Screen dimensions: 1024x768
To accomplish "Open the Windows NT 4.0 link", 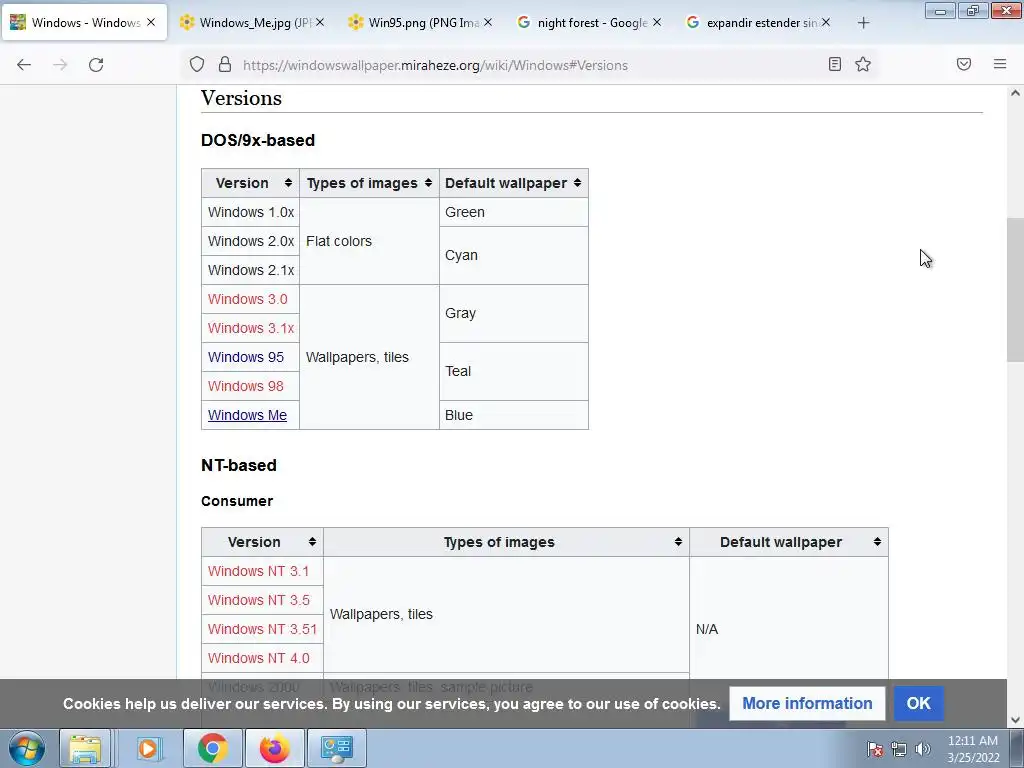I will click(259, 658).
